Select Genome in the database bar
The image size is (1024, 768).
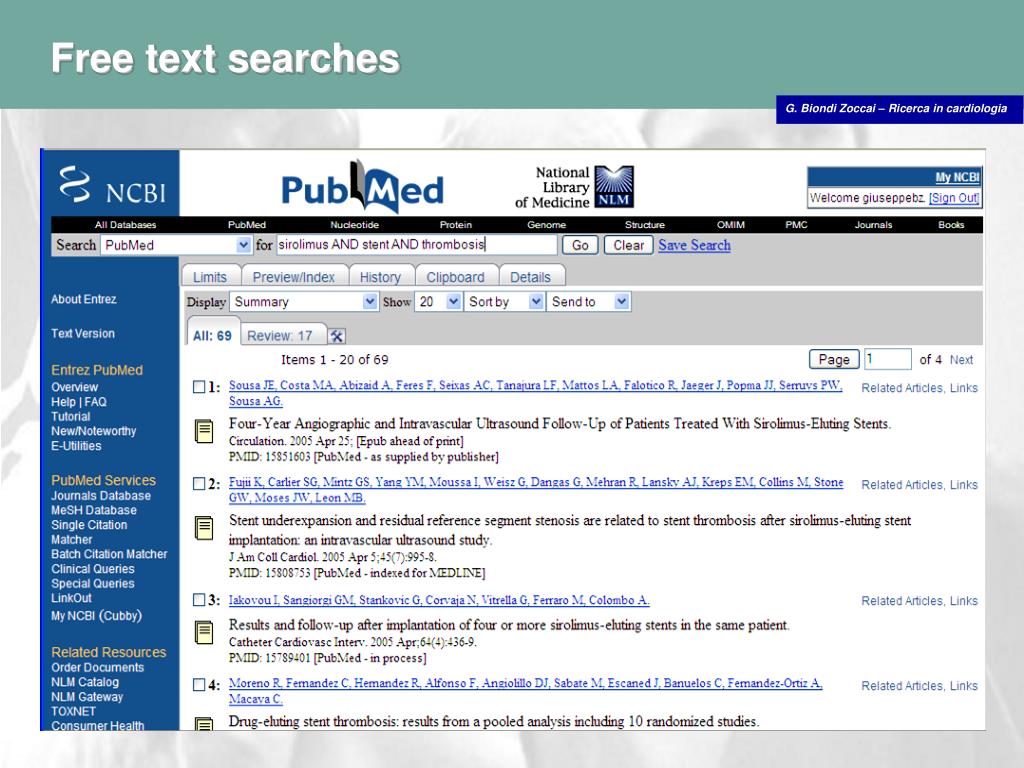pos(547,225)
